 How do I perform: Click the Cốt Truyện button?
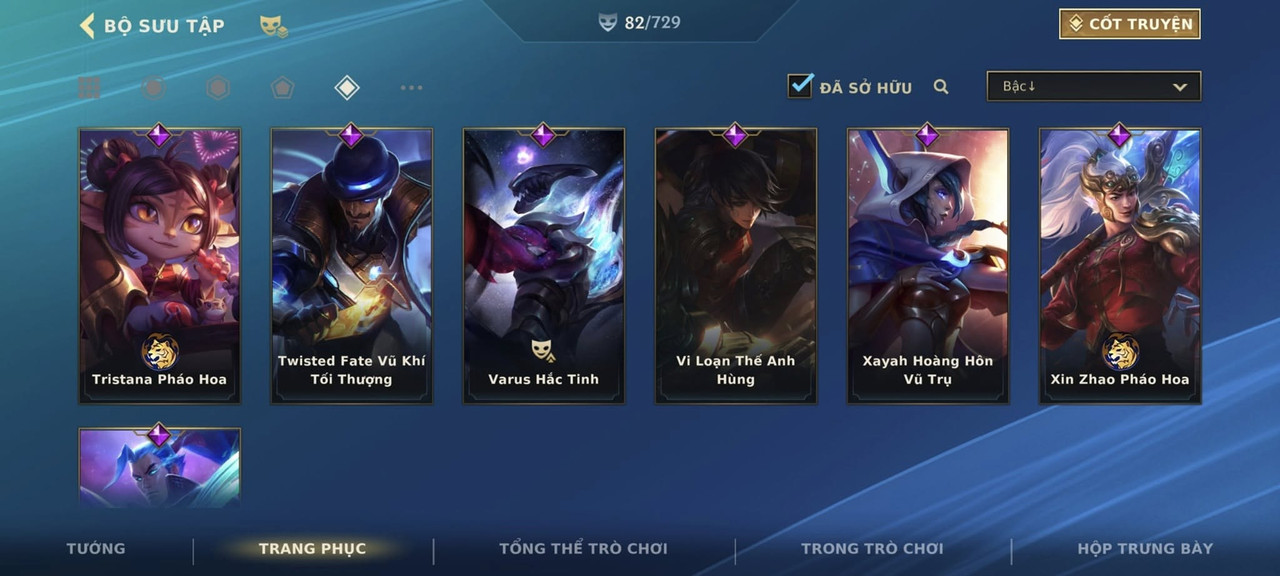click(x=1130, y=24)
